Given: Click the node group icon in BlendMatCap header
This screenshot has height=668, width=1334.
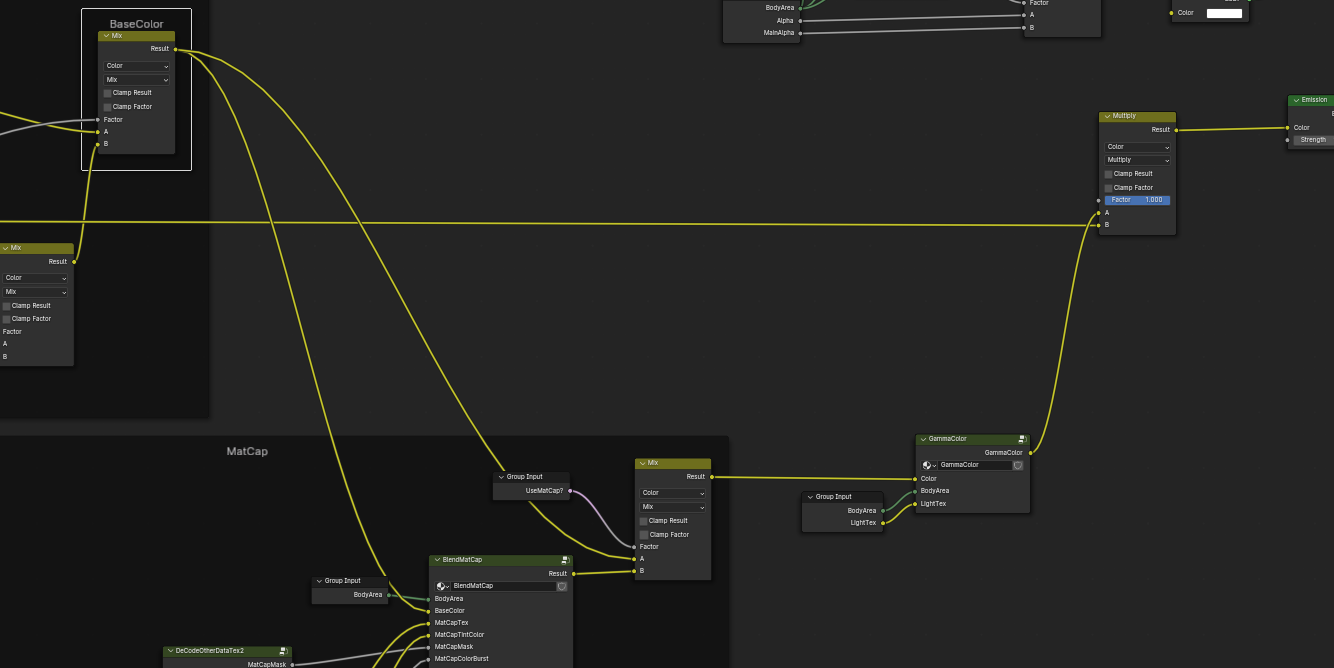Looking at the screenshot, I should (565, 560).
